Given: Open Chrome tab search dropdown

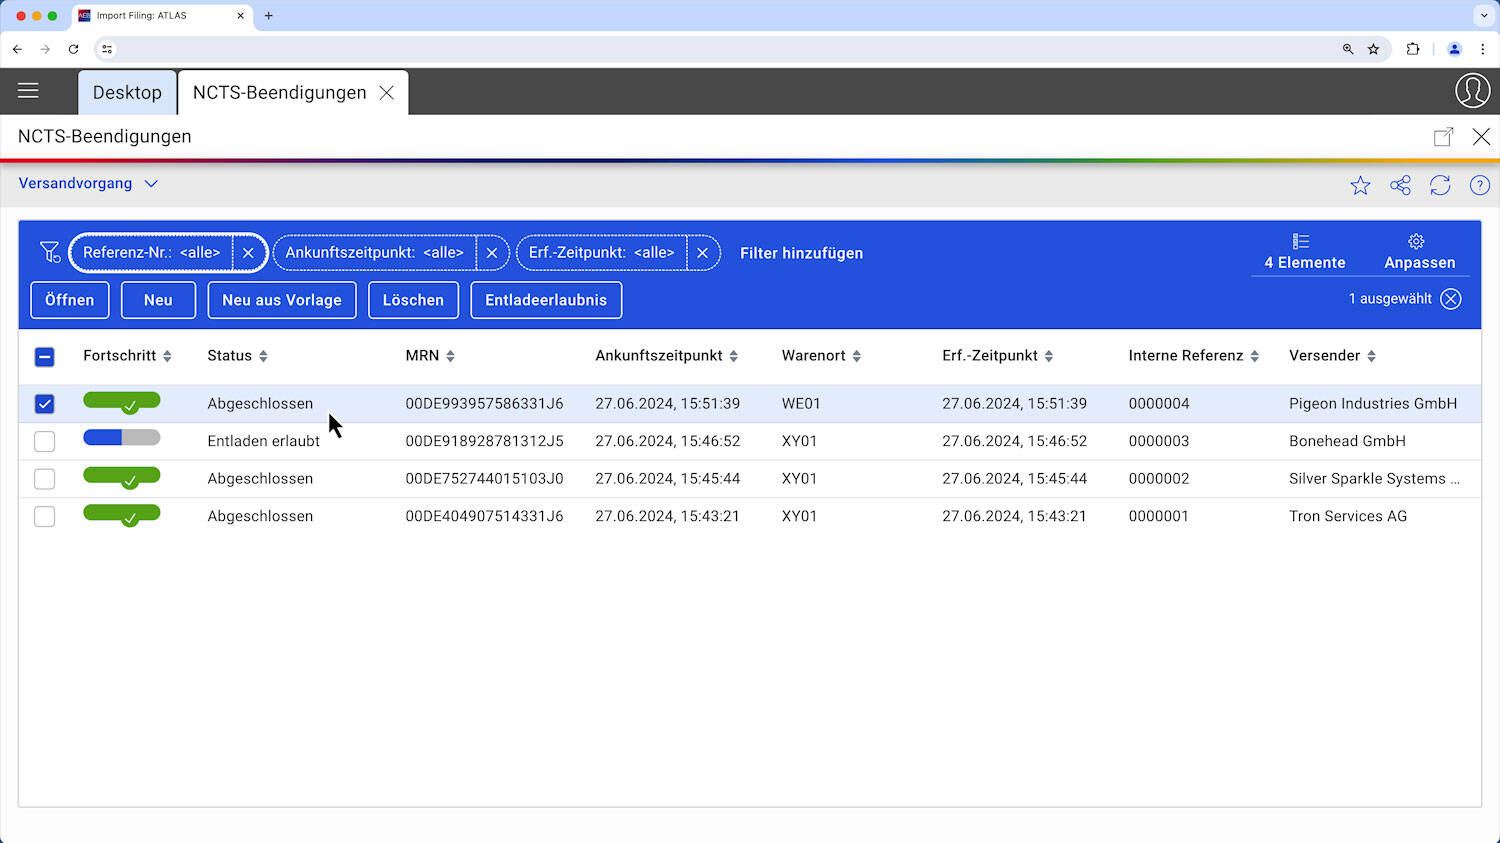Looking at the screenshot, I should click(1483, 16).
